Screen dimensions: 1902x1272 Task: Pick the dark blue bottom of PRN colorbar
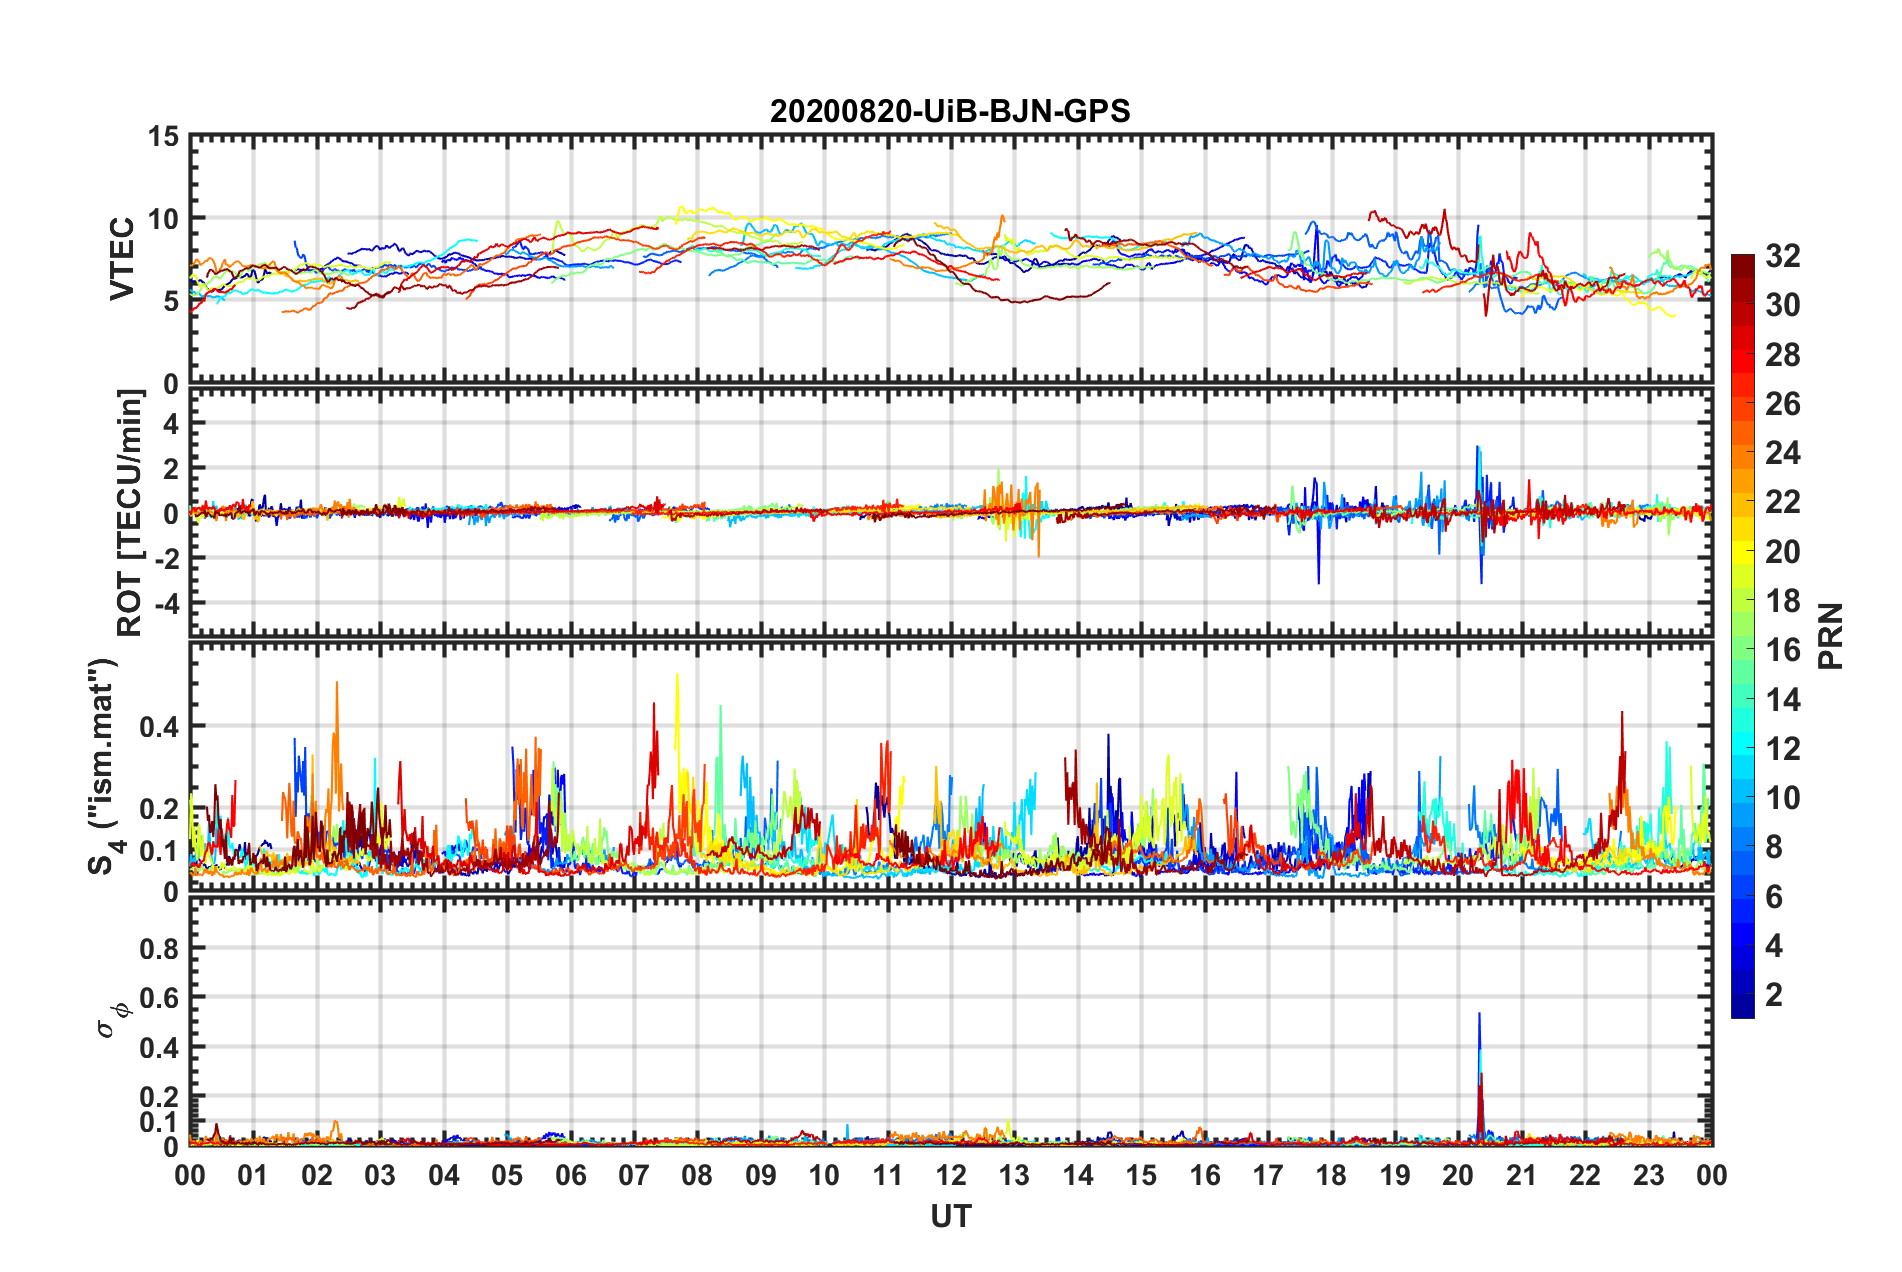pyautogui.click(x=1742, y=1010)
